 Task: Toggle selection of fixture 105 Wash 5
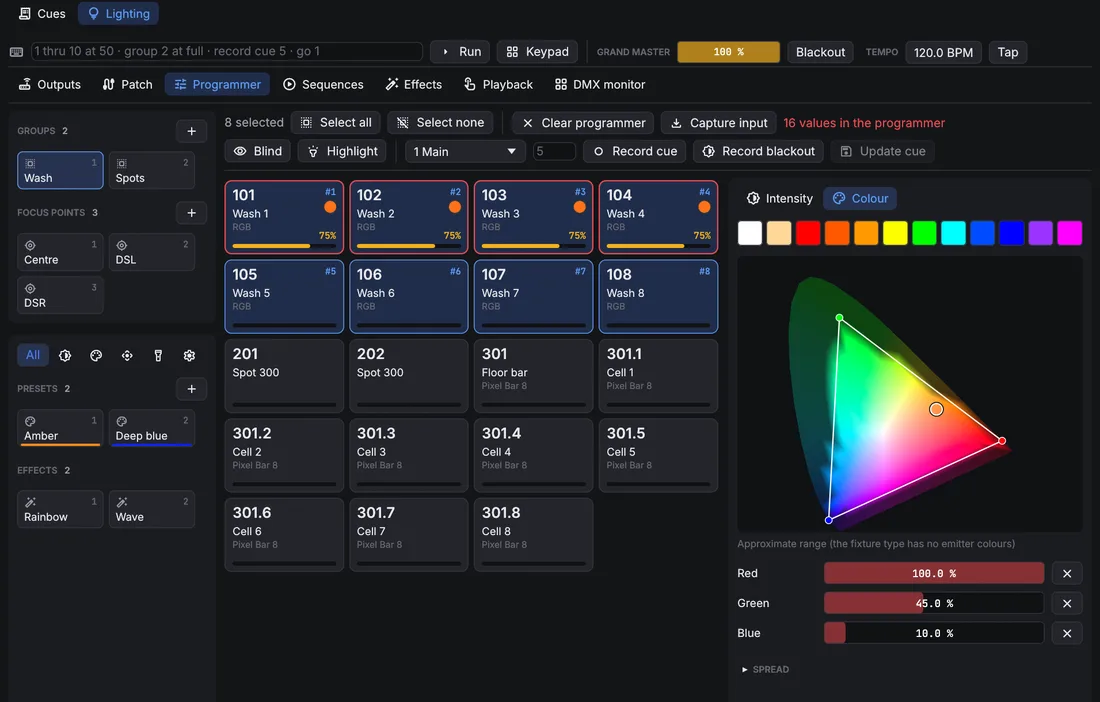pos(284,297)
